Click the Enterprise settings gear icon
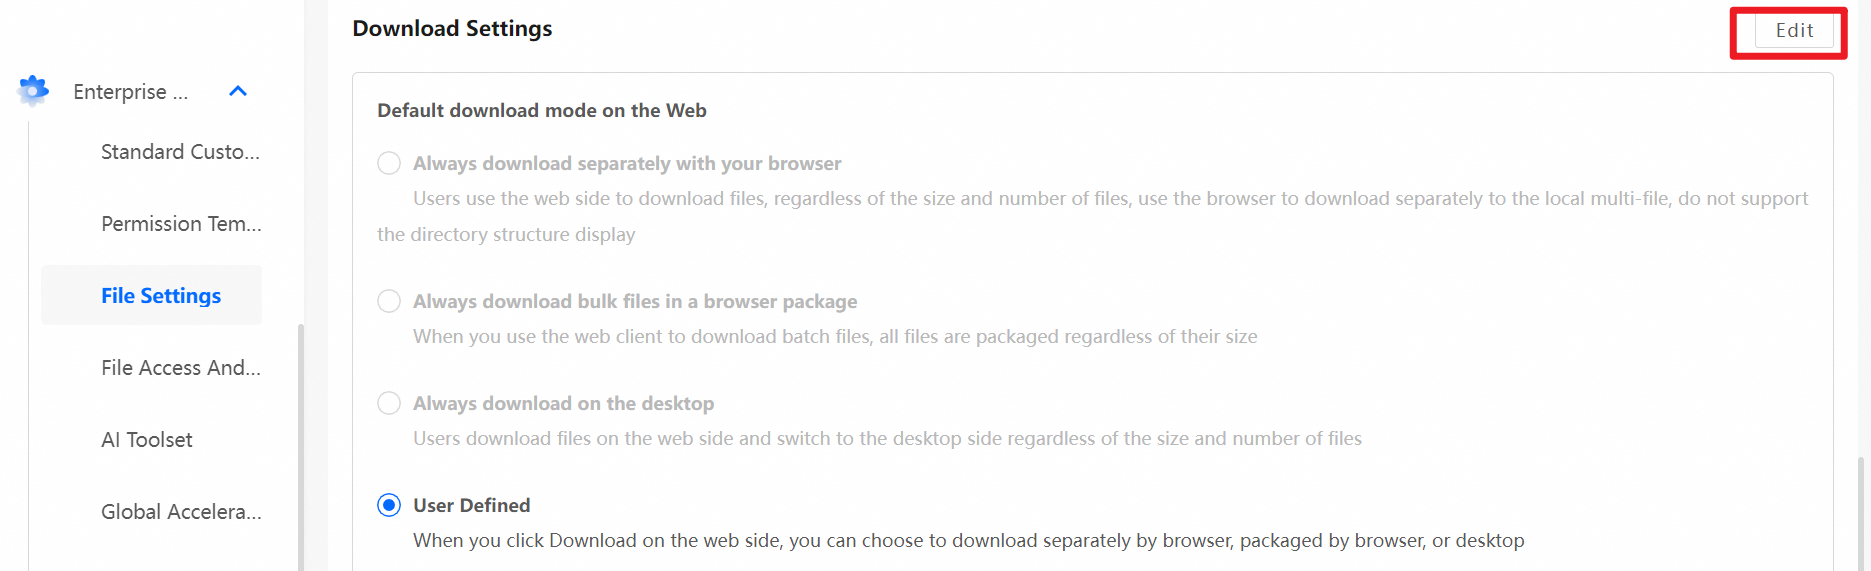The width and height of the screenshot is (1871, 571). [33, 91]
